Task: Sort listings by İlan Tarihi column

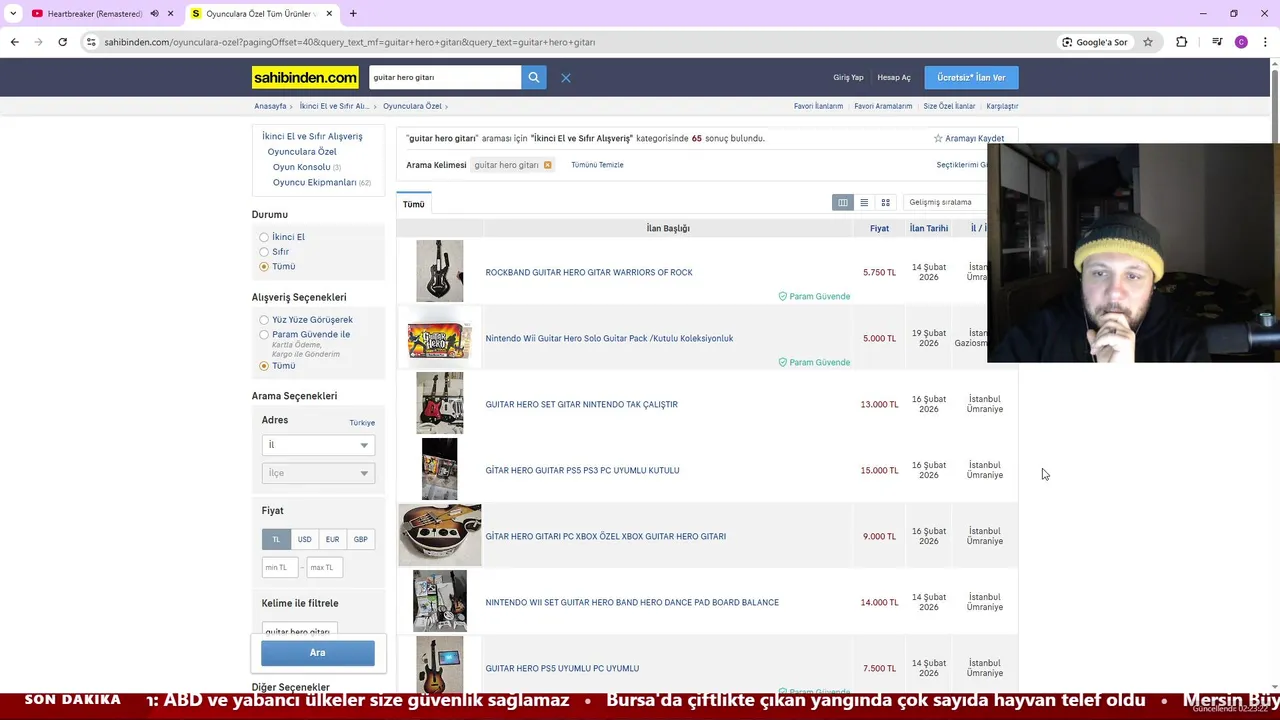Action: pos(929,228)
